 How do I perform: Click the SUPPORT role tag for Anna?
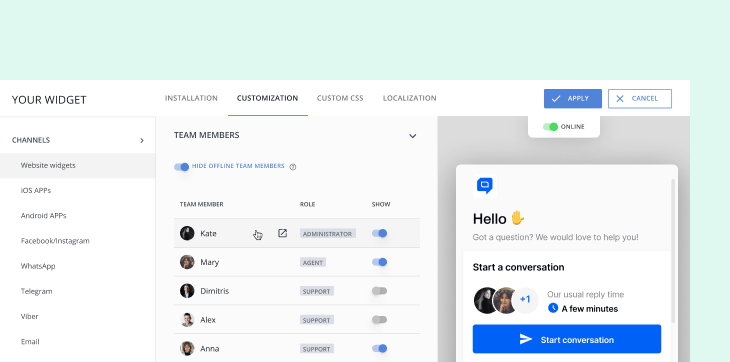[x=317, y=349]
